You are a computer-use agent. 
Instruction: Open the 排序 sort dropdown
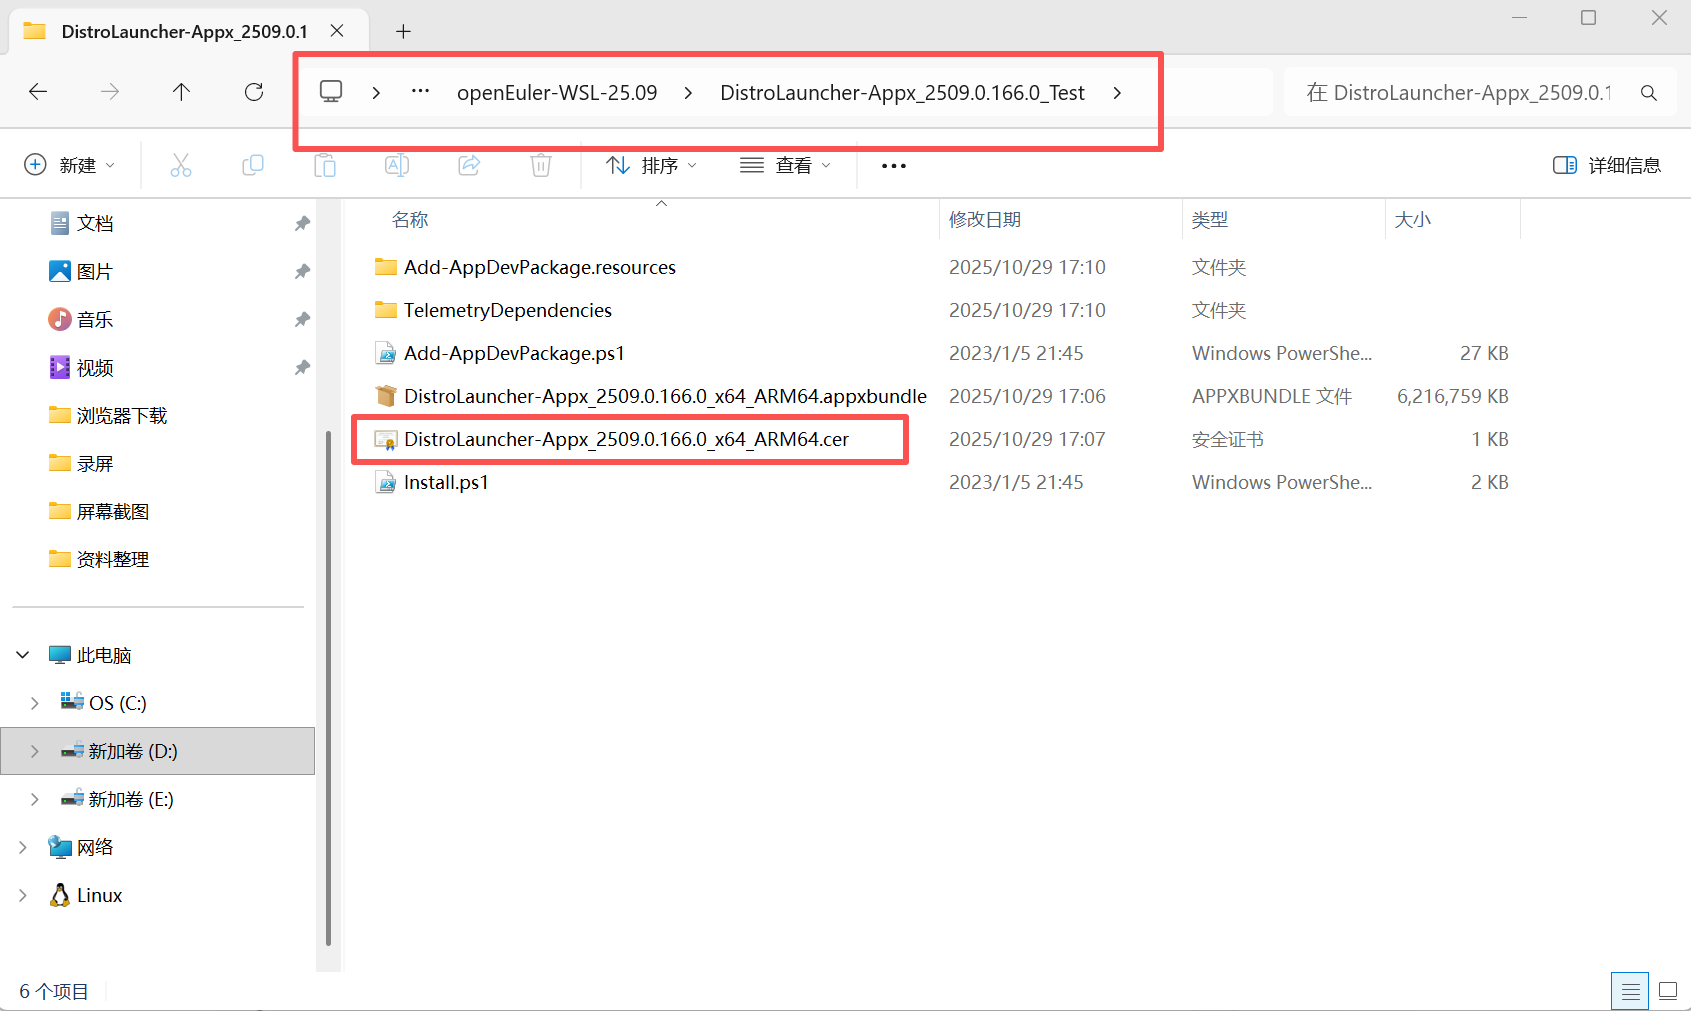tap(652, 165)
